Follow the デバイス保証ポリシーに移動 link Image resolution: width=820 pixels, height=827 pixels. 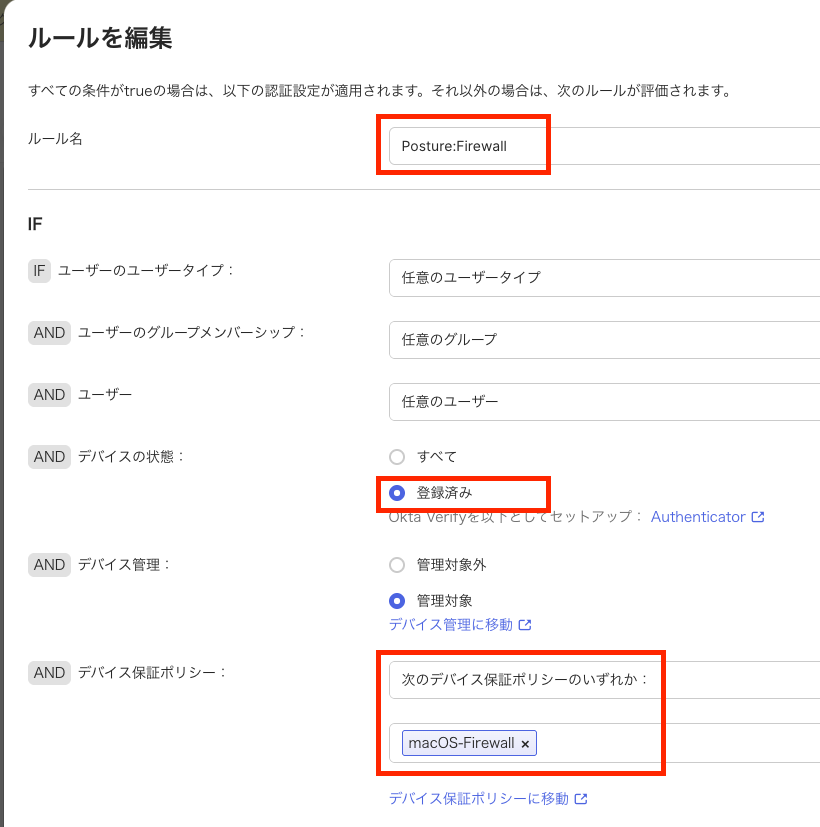pyautogui.click(x=478, y=799)
